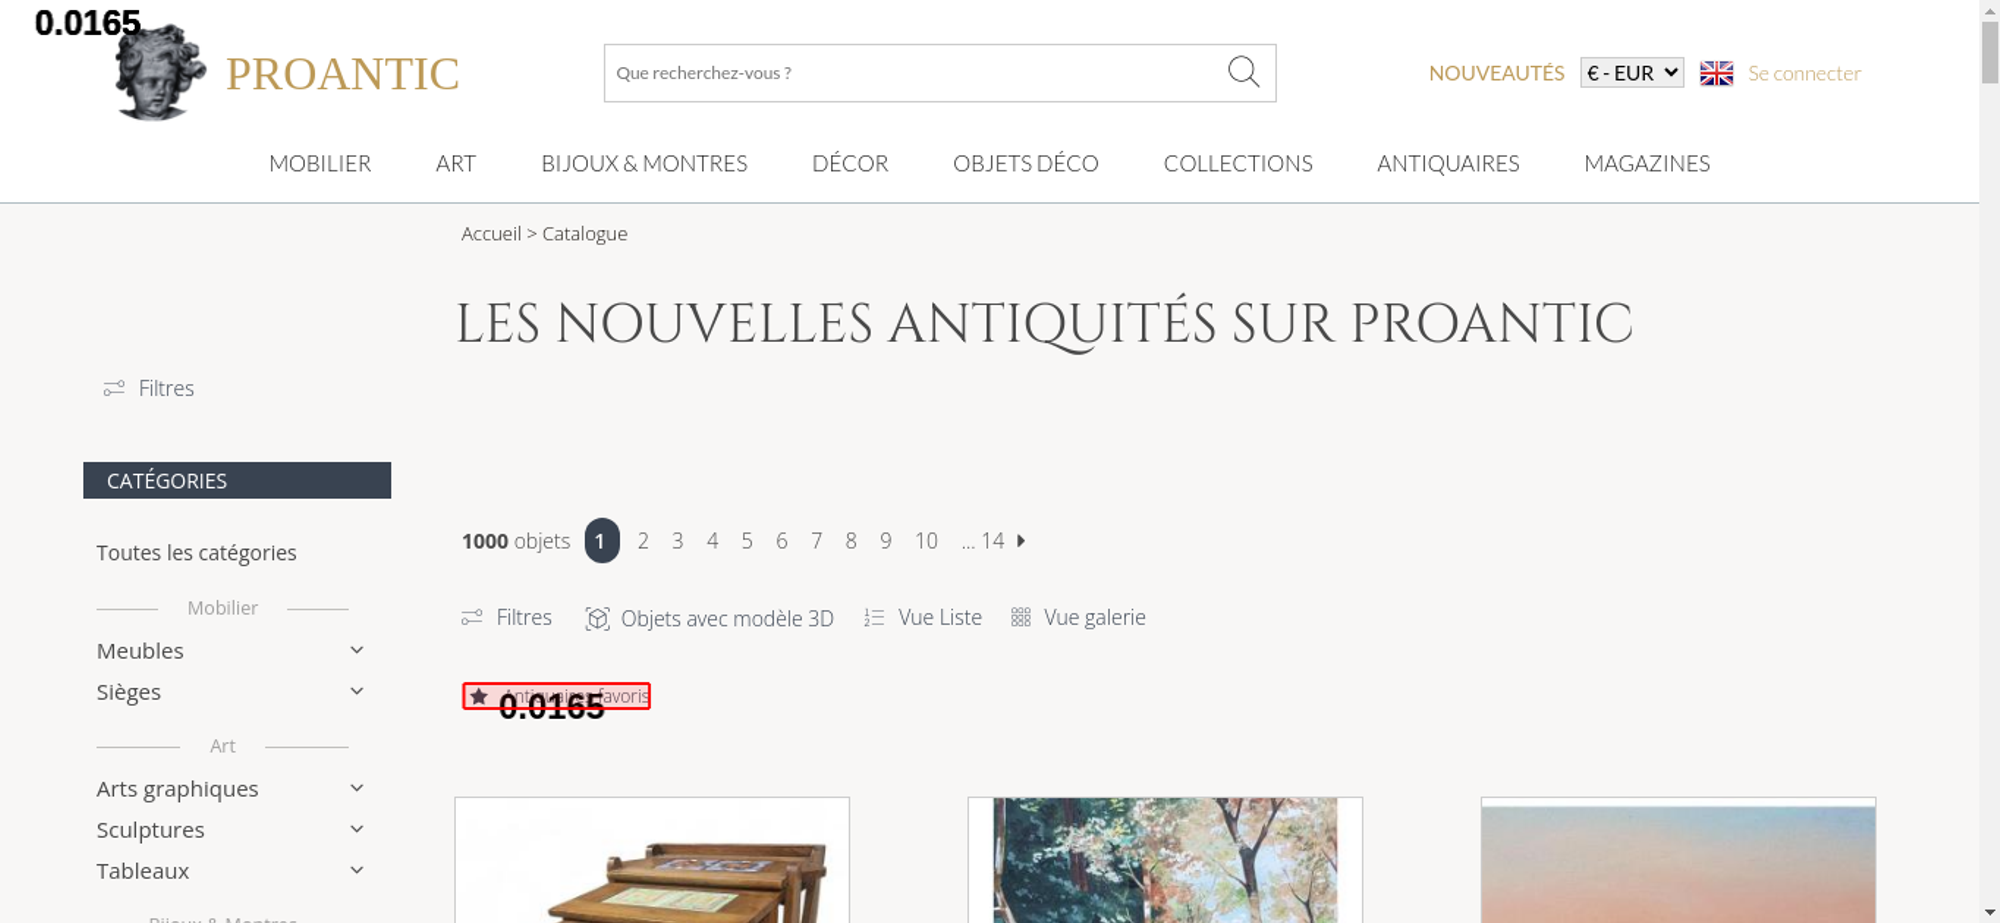2000x923 pixels.
Task: Click the Se connecter link
Action: click(1804, 73)
